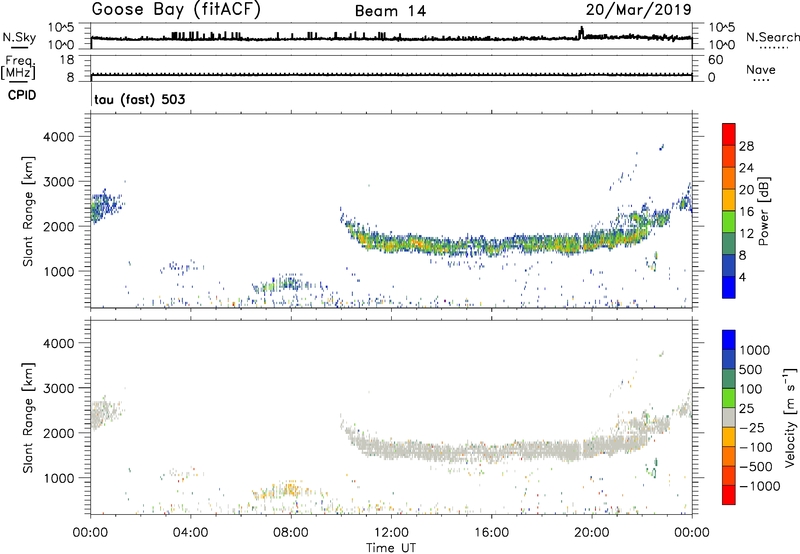
Task: Click the '1000' Velocity colorbar tick label
Action: 754,350
